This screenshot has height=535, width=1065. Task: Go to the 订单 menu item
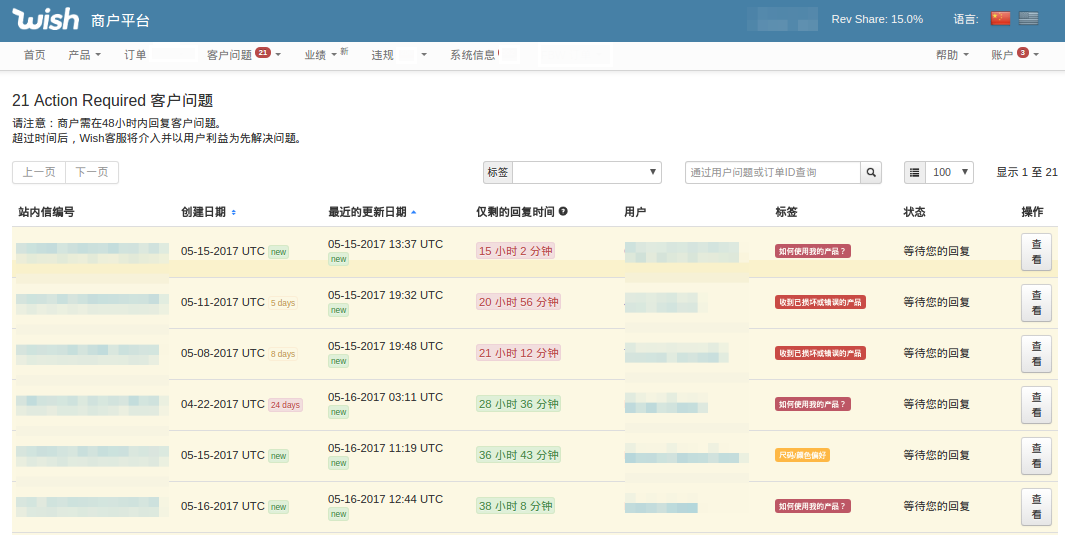pos(135,55)
